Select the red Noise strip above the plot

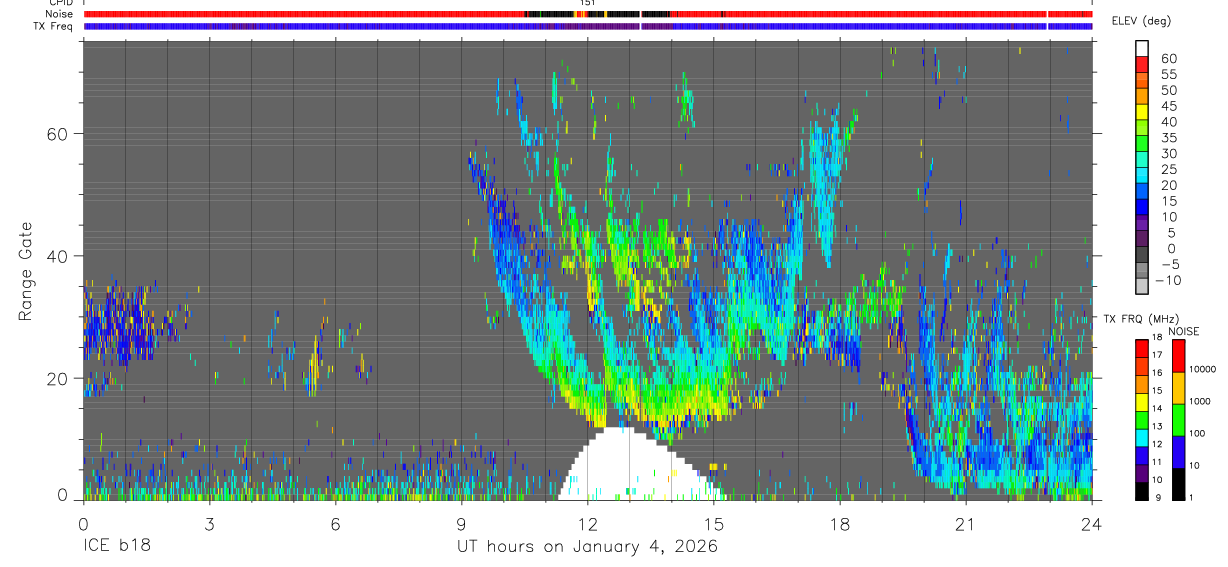point(587,14)
